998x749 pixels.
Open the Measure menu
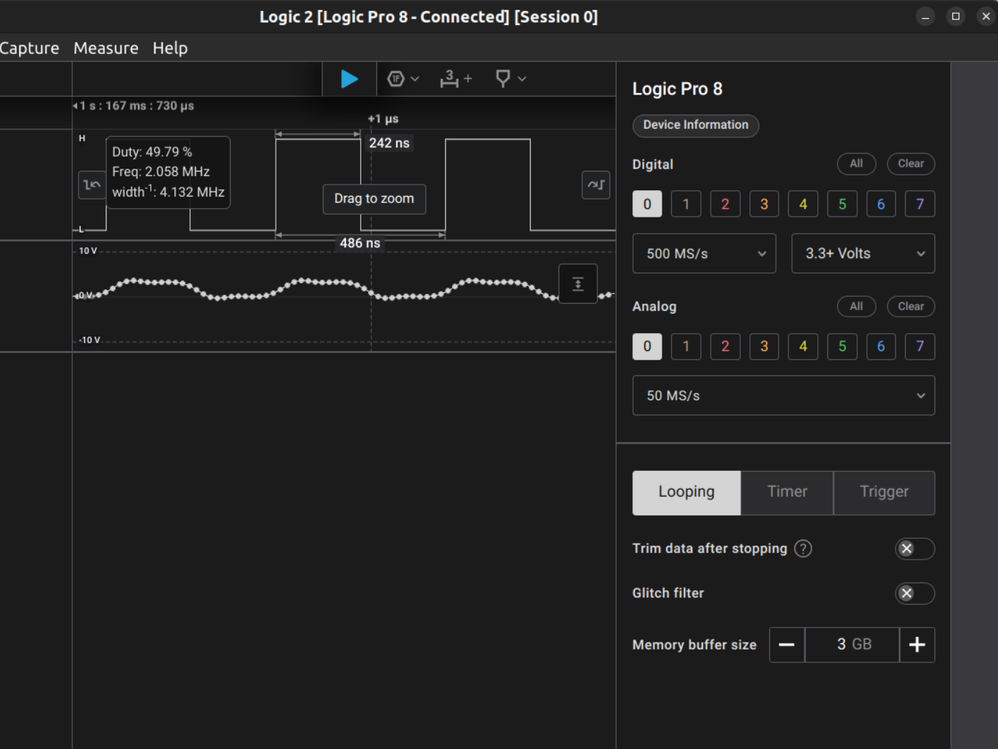click(105, 48)
